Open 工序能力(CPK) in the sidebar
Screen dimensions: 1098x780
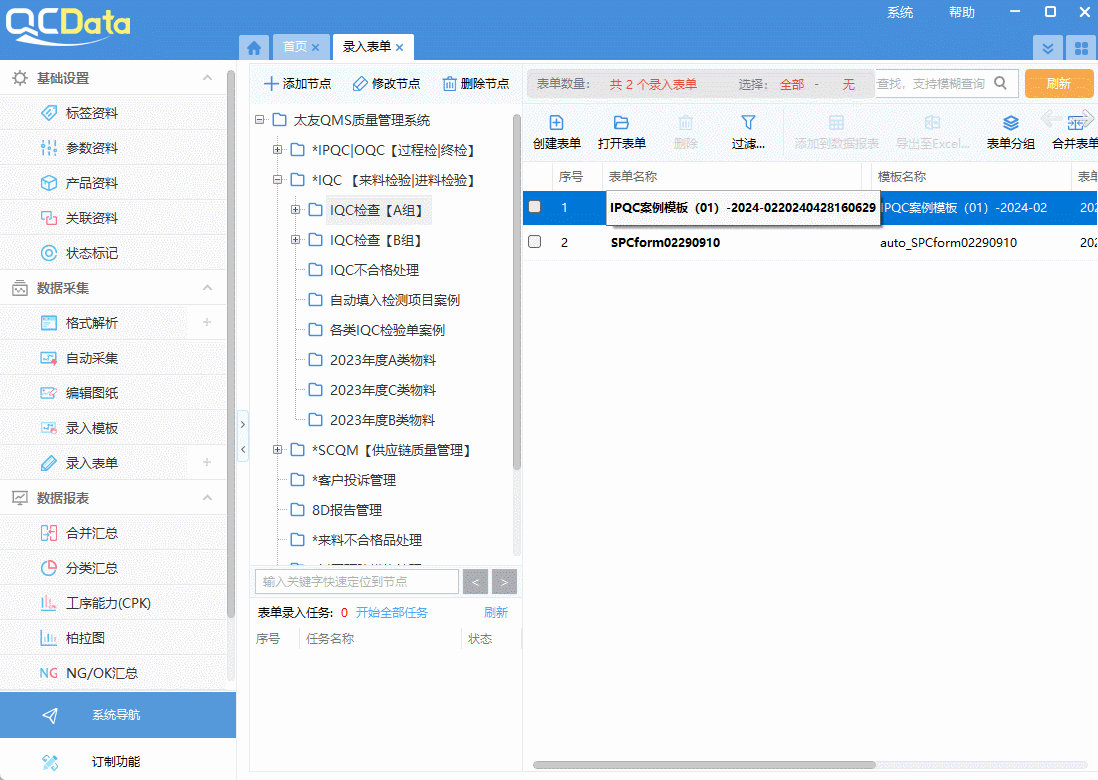108,603
